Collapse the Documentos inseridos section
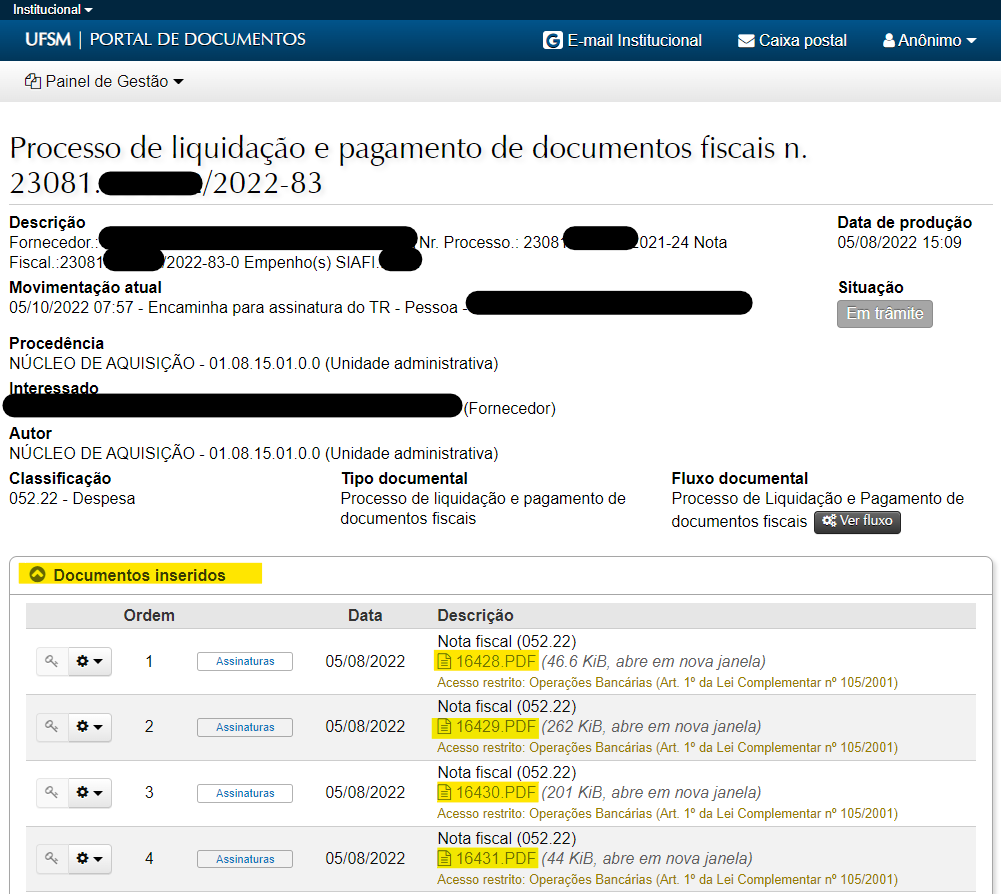Screen dimensions: 1001x894 [38, 575]
